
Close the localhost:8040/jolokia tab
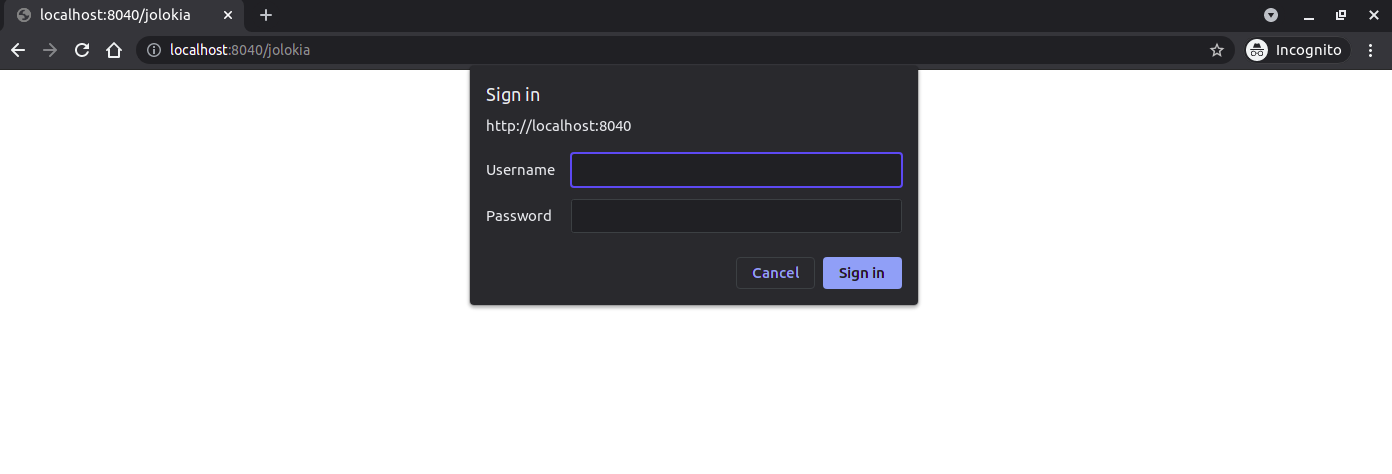click(x=228, y=15)
